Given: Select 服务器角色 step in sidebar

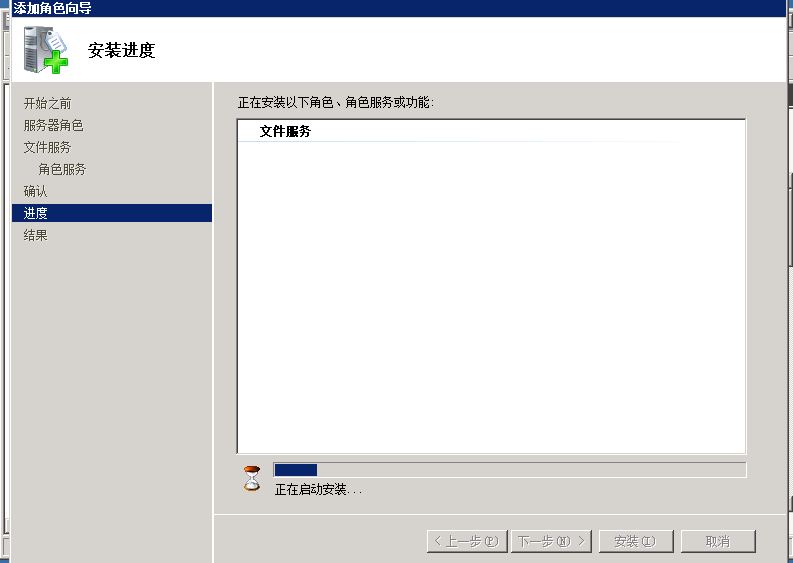Looking at the screenshot, I should pyautogui.click(x=54, y=125).
